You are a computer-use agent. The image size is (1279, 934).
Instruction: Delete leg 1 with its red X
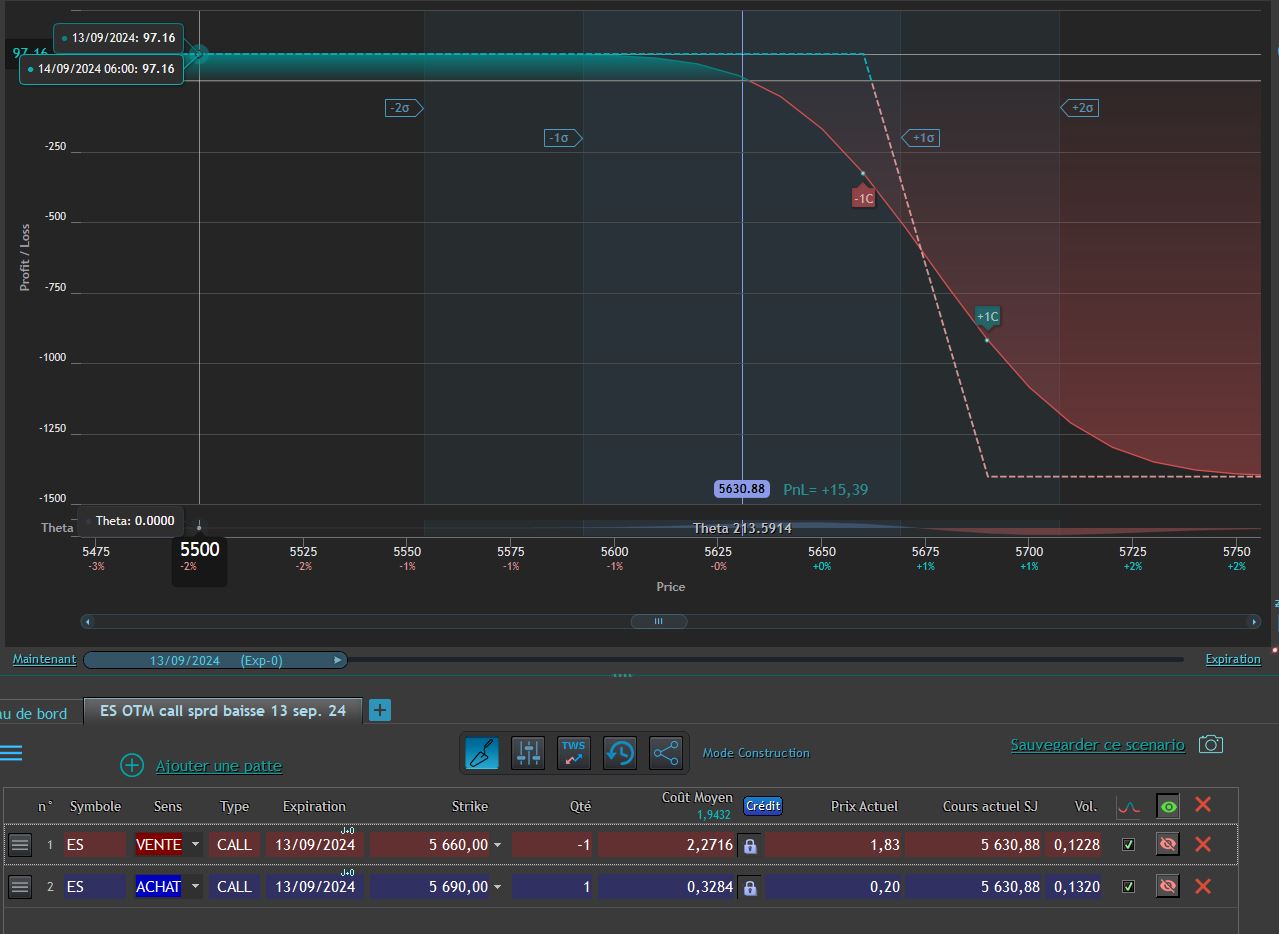(1203, 845)
